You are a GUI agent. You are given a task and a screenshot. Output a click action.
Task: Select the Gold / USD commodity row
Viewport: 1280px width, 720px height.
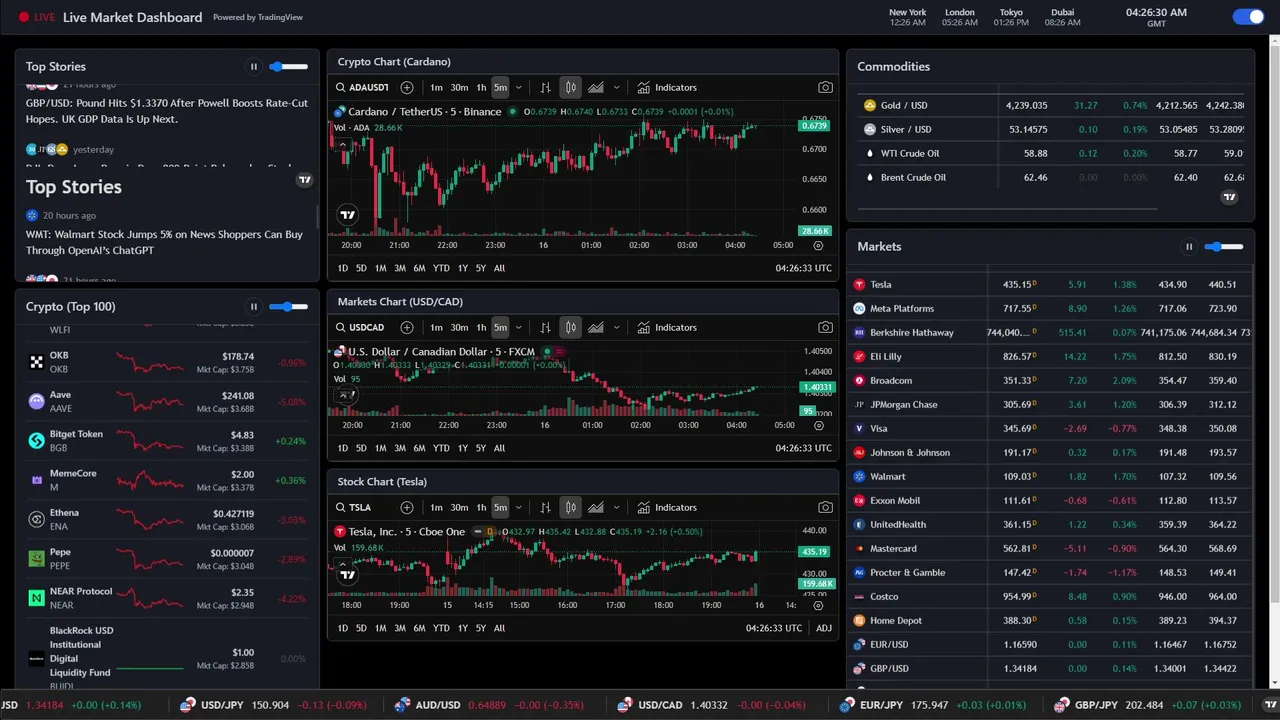click(1050, 105)
